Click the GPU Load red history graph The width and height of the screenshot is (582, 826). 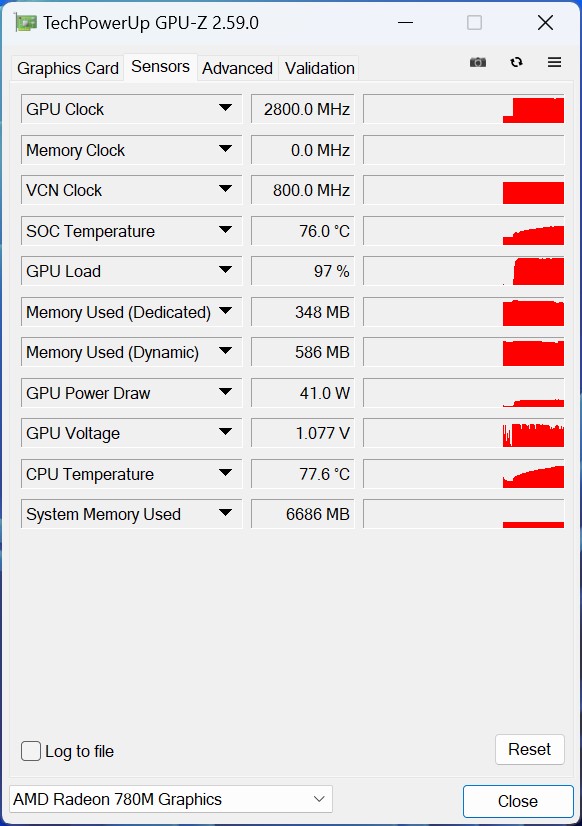463,271
